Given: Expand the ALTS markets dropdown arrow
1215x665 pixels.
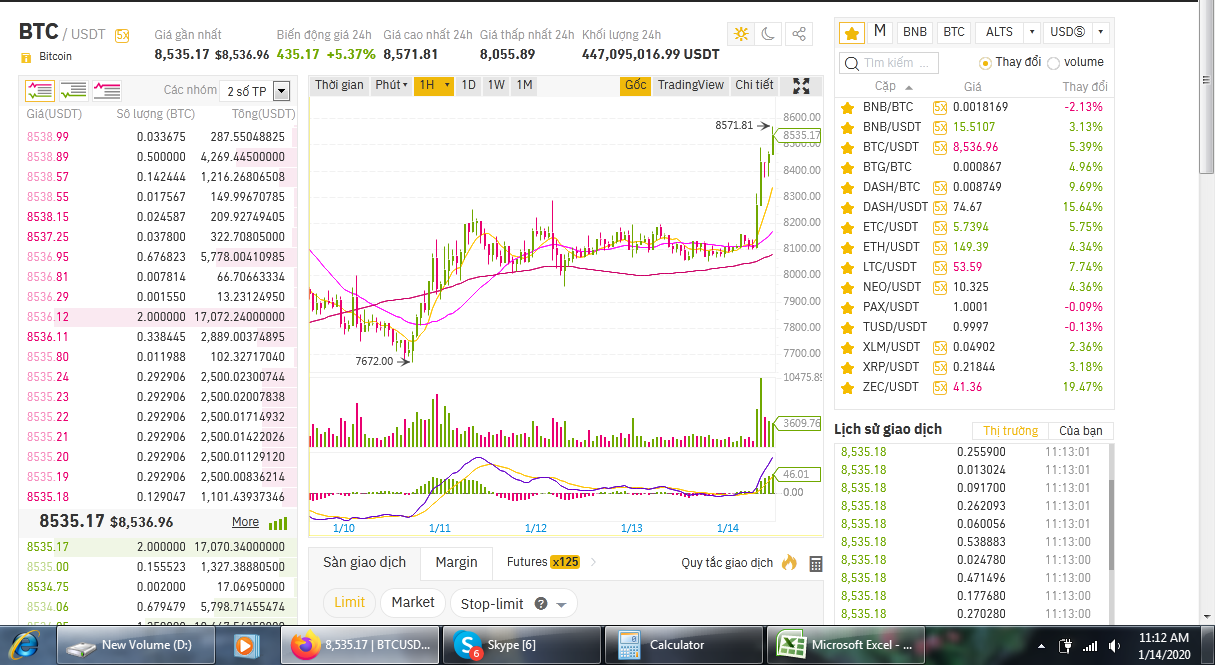Looking at the screenshot, I should coord(1032,32).
